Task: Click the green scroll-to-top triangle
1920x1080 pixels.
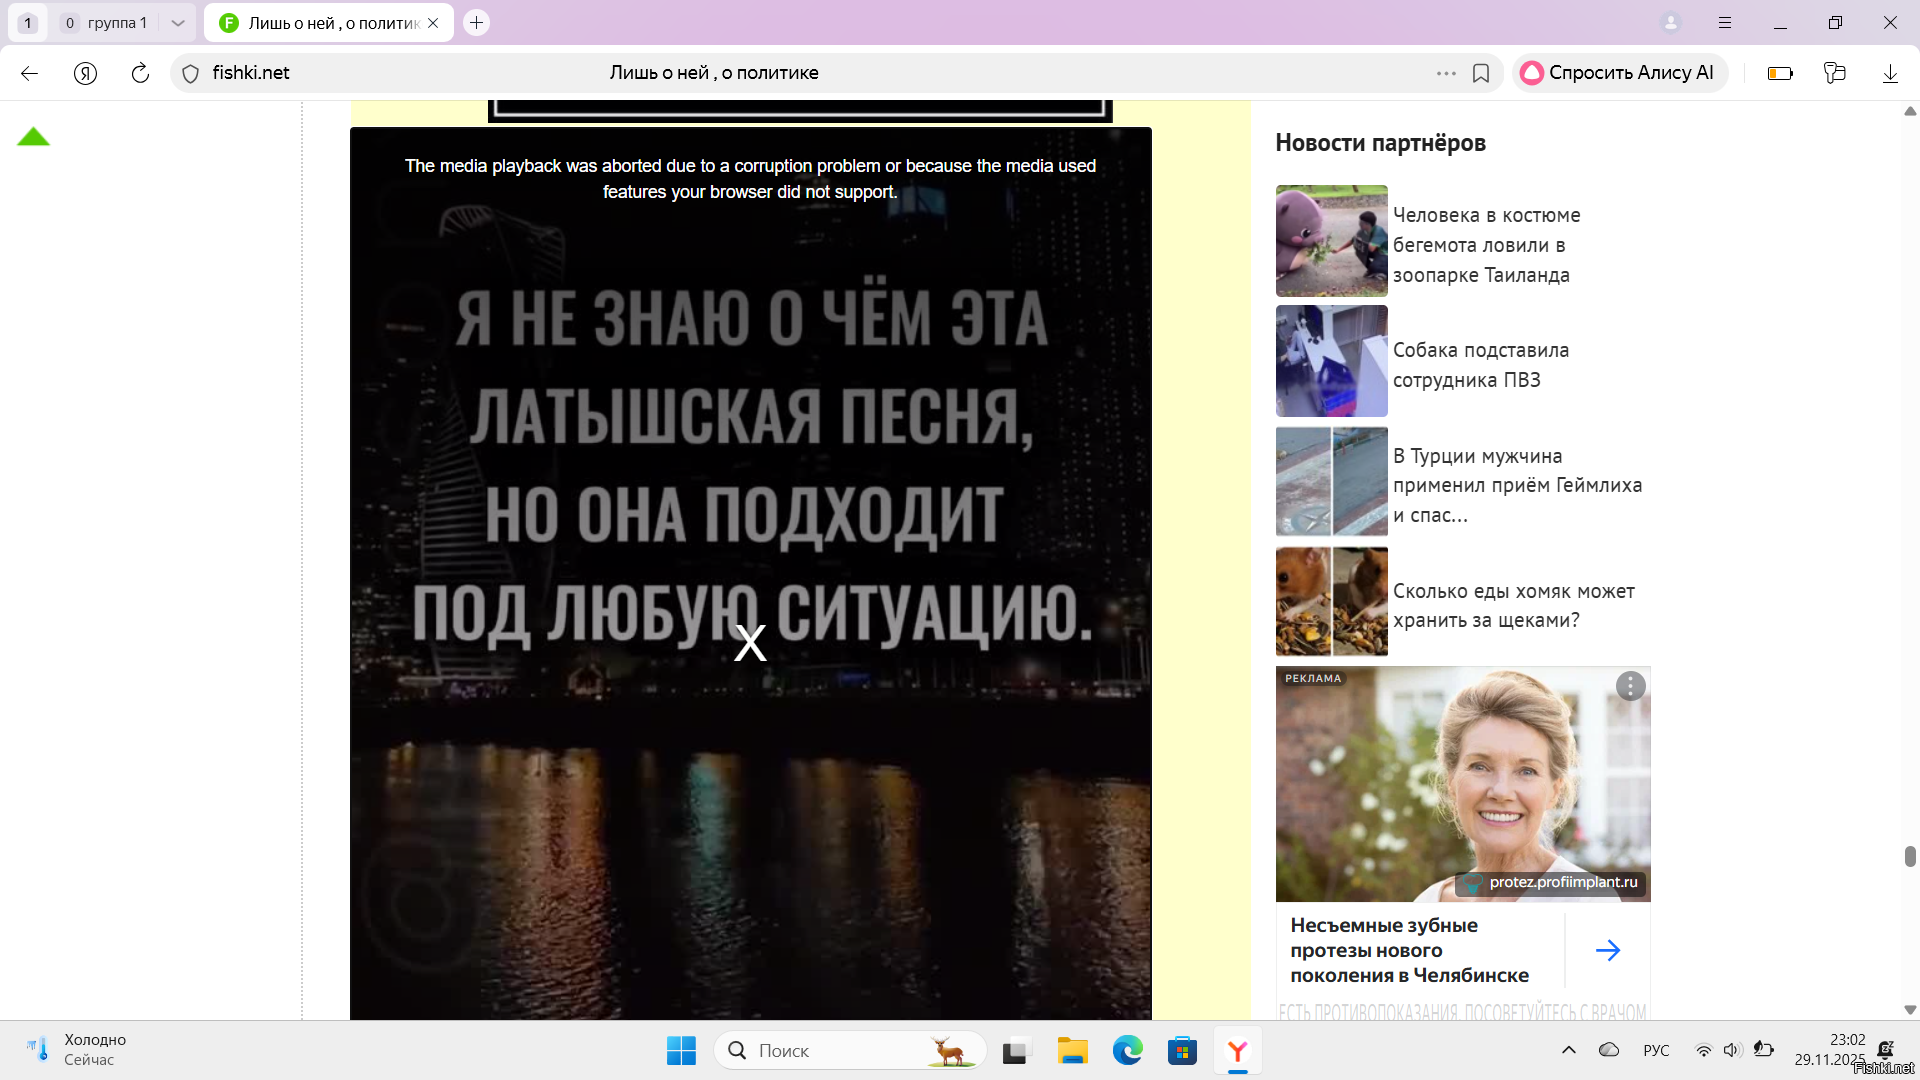Action: pyautogui.click(x=33, y=137)
